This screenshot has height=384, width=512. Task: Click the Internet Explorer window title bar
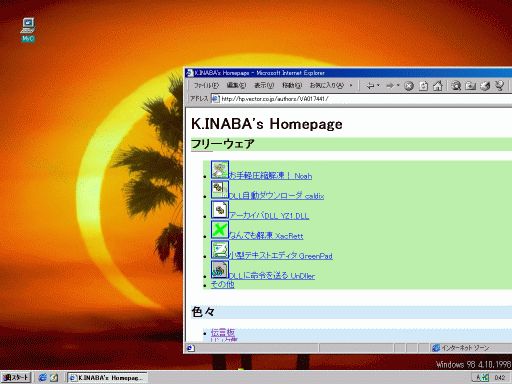tap(348, 73)
